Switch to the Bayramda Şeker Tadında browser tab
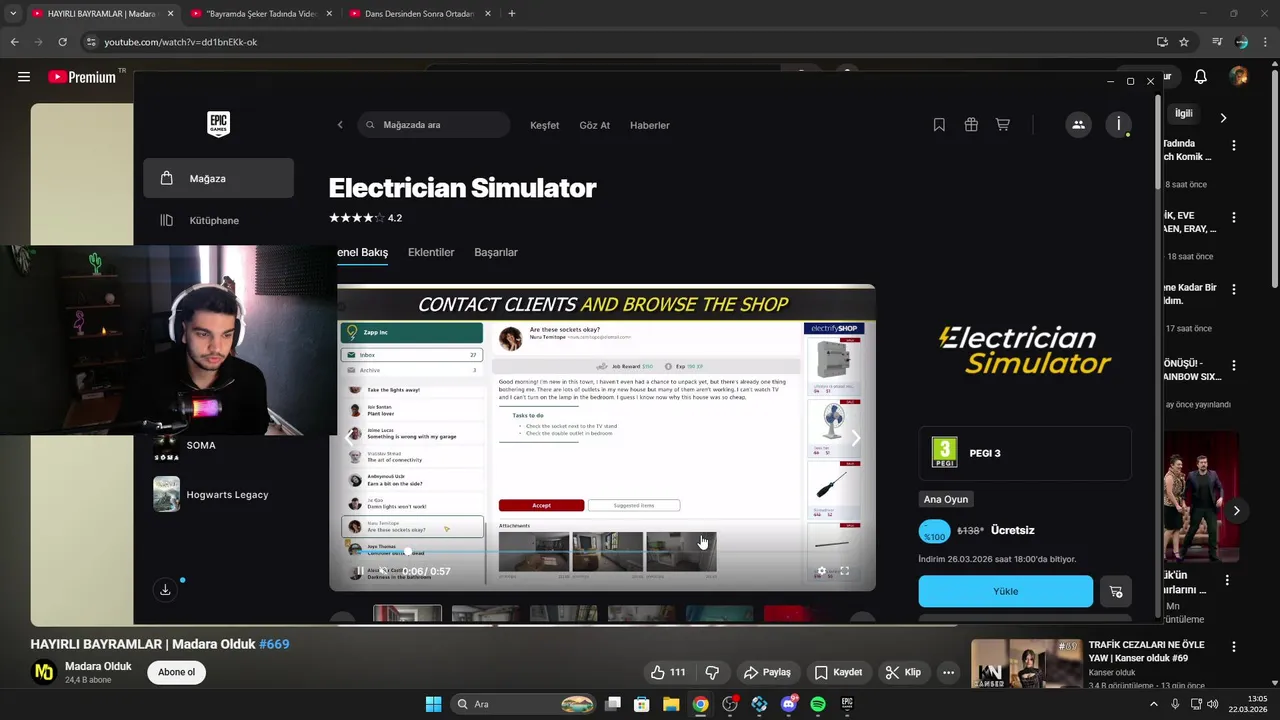The image size is (1280, 720). click(262, 14)
